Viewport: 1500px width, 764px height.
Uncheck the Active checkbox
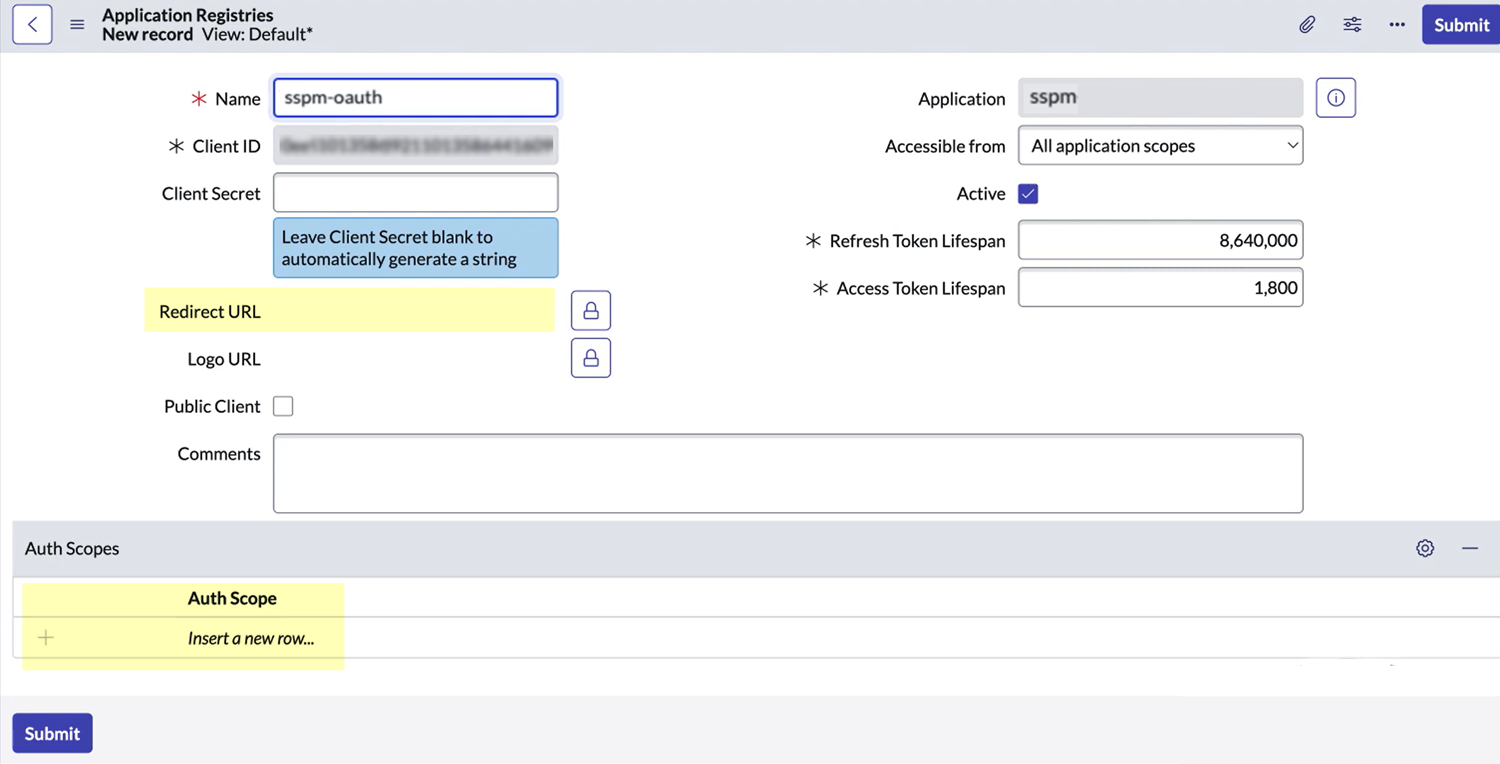click(x=1028, y=194)
